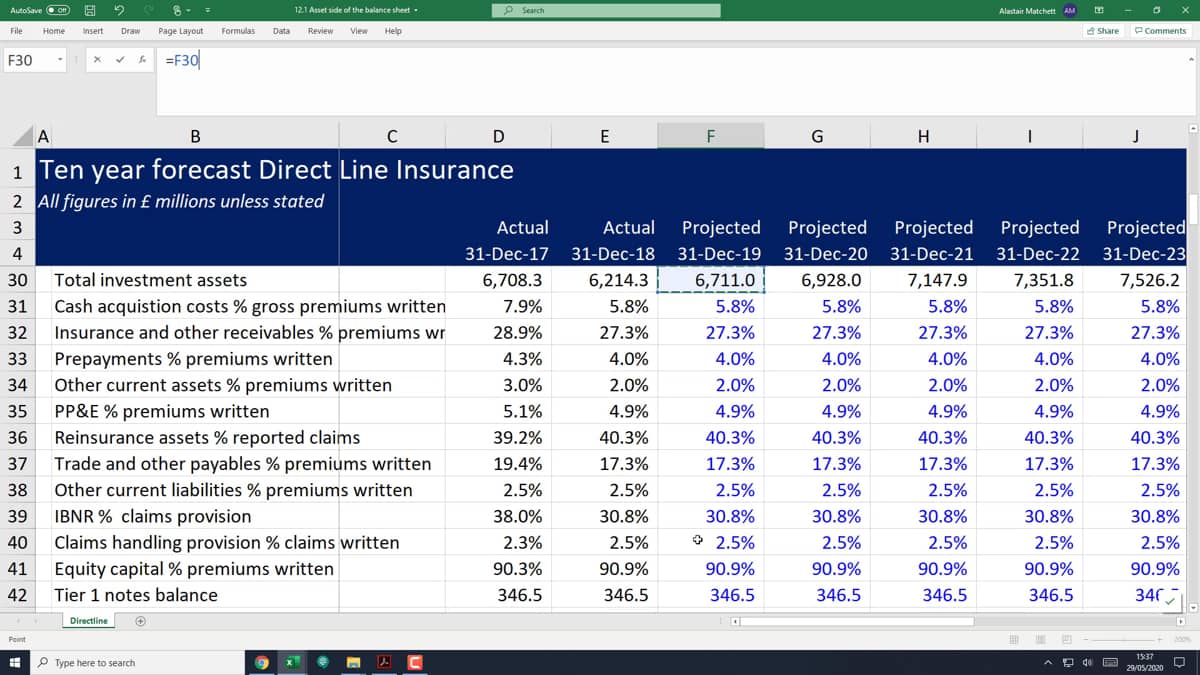The height and width of the screenshot is (675, 1200).
Task: Select column H header
Action: pyautogui.click(x=923, y=136)
